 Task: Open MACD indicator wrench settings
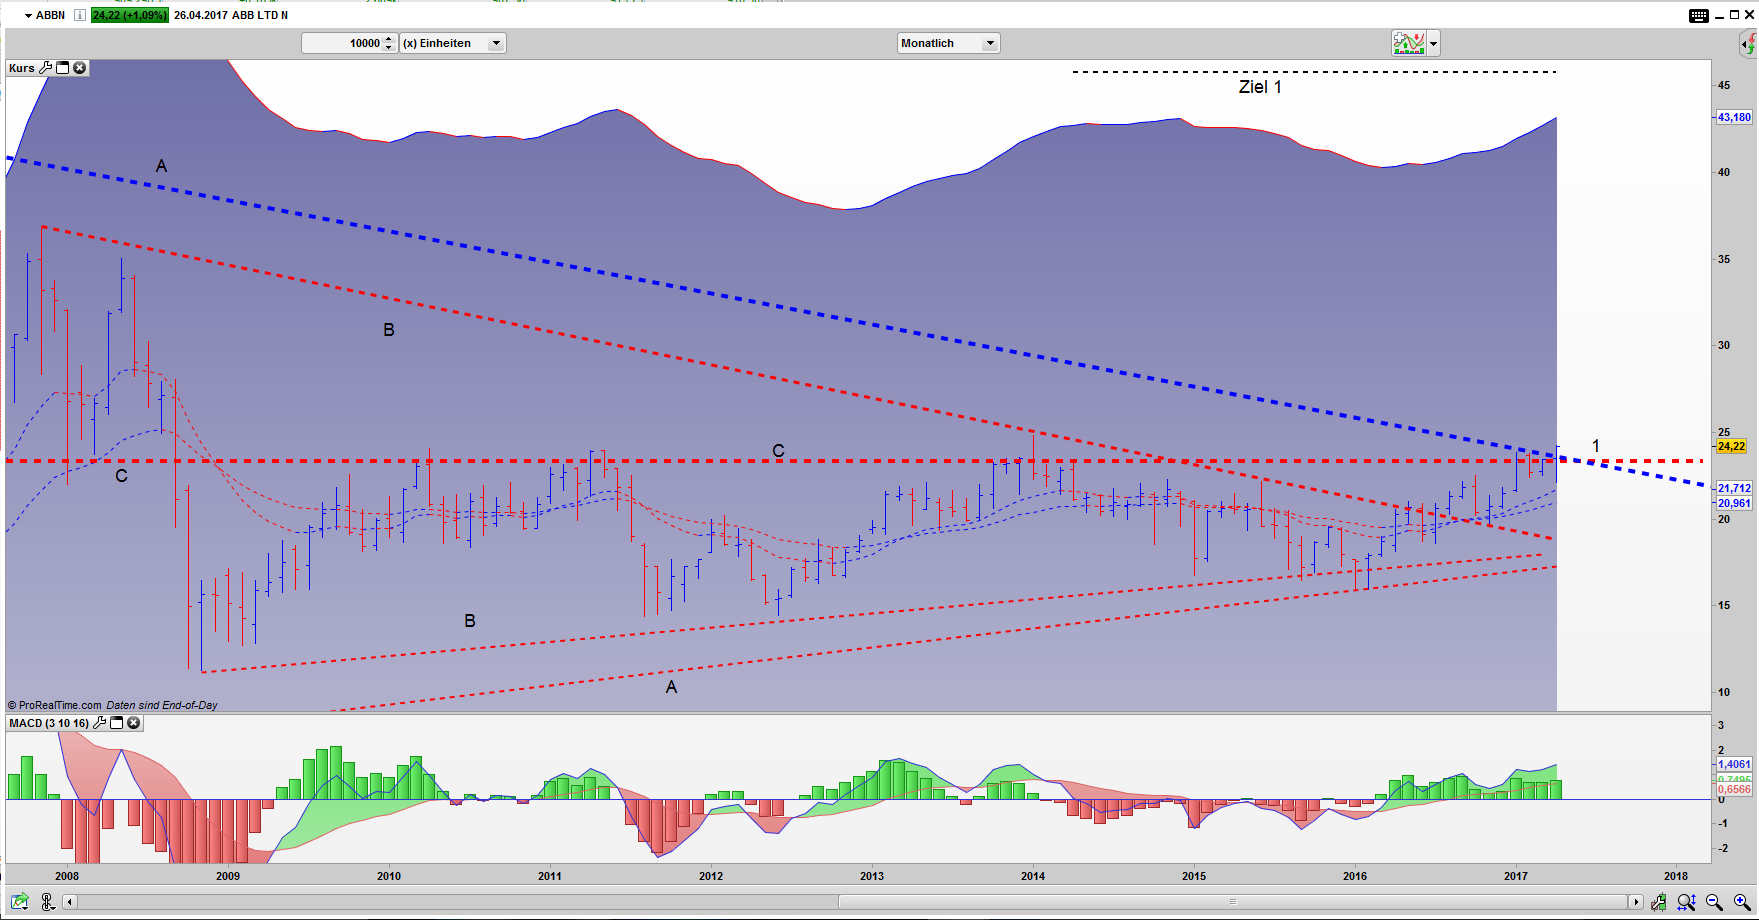pos(99,723)
